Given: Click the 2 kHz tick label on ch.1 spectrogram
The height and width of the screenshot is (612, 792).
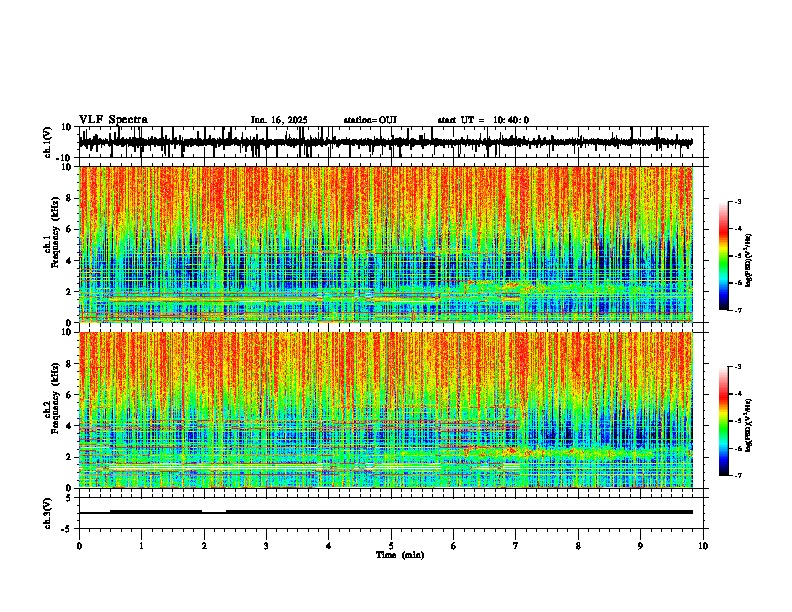Looking at the screenshot, I should pyautogui.click(x=69, y=291).
